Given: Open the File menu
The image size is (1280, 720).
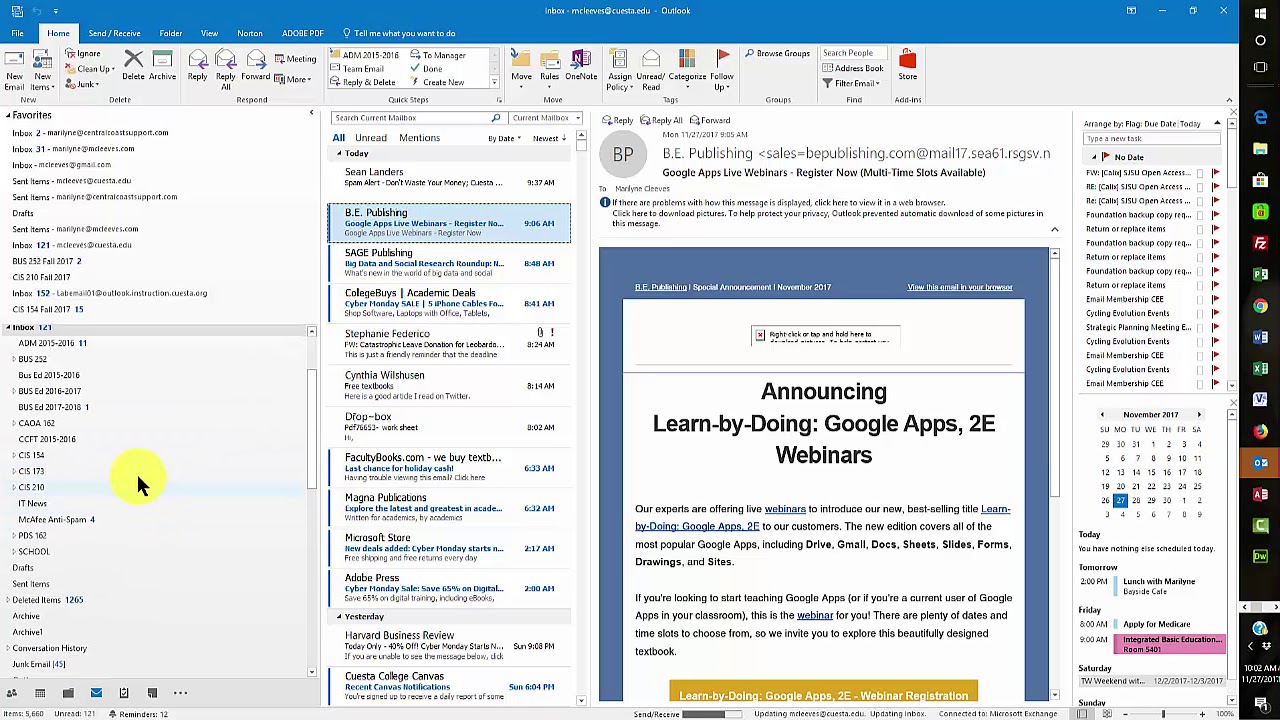Looking at the screenshot, I should pyautogui.click(x=17, y=33).
